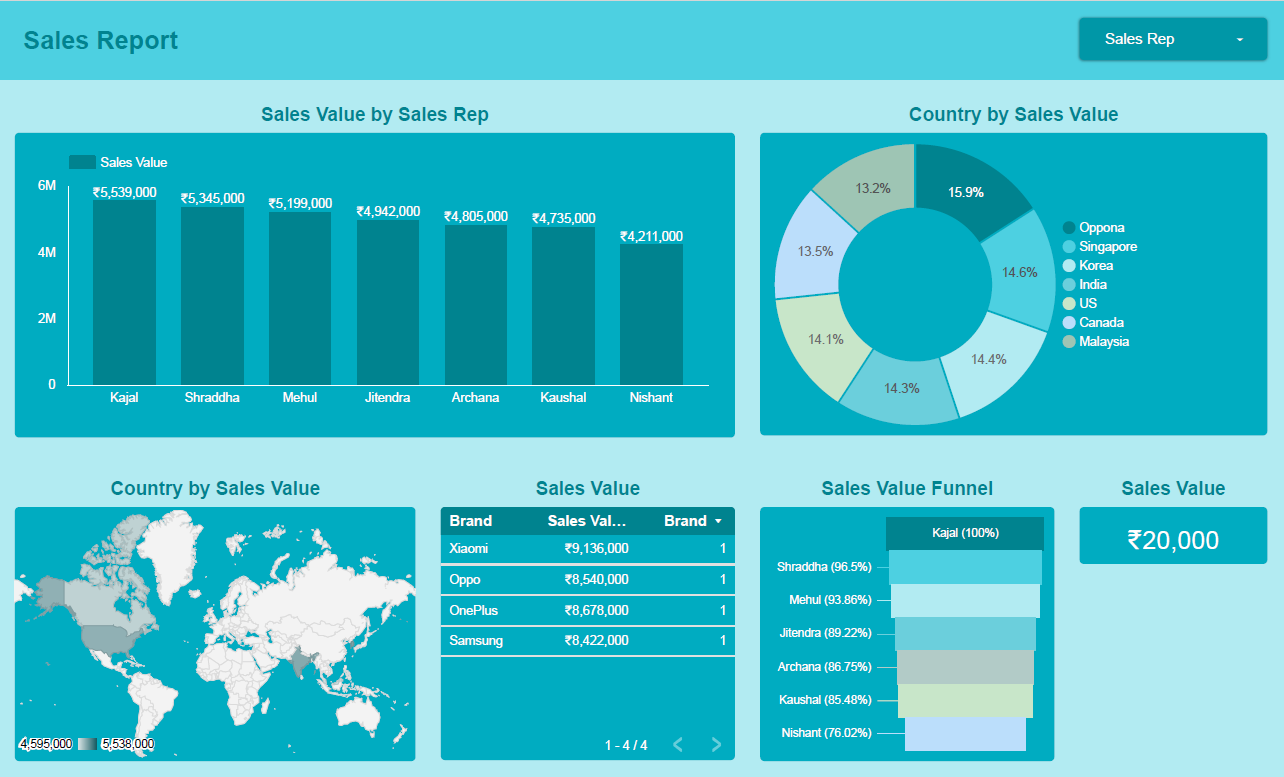The height and width of the screenshot is (777, 1284).
Task: Click the 14.6% slice of the donut chart
Action: [1019, 270]
